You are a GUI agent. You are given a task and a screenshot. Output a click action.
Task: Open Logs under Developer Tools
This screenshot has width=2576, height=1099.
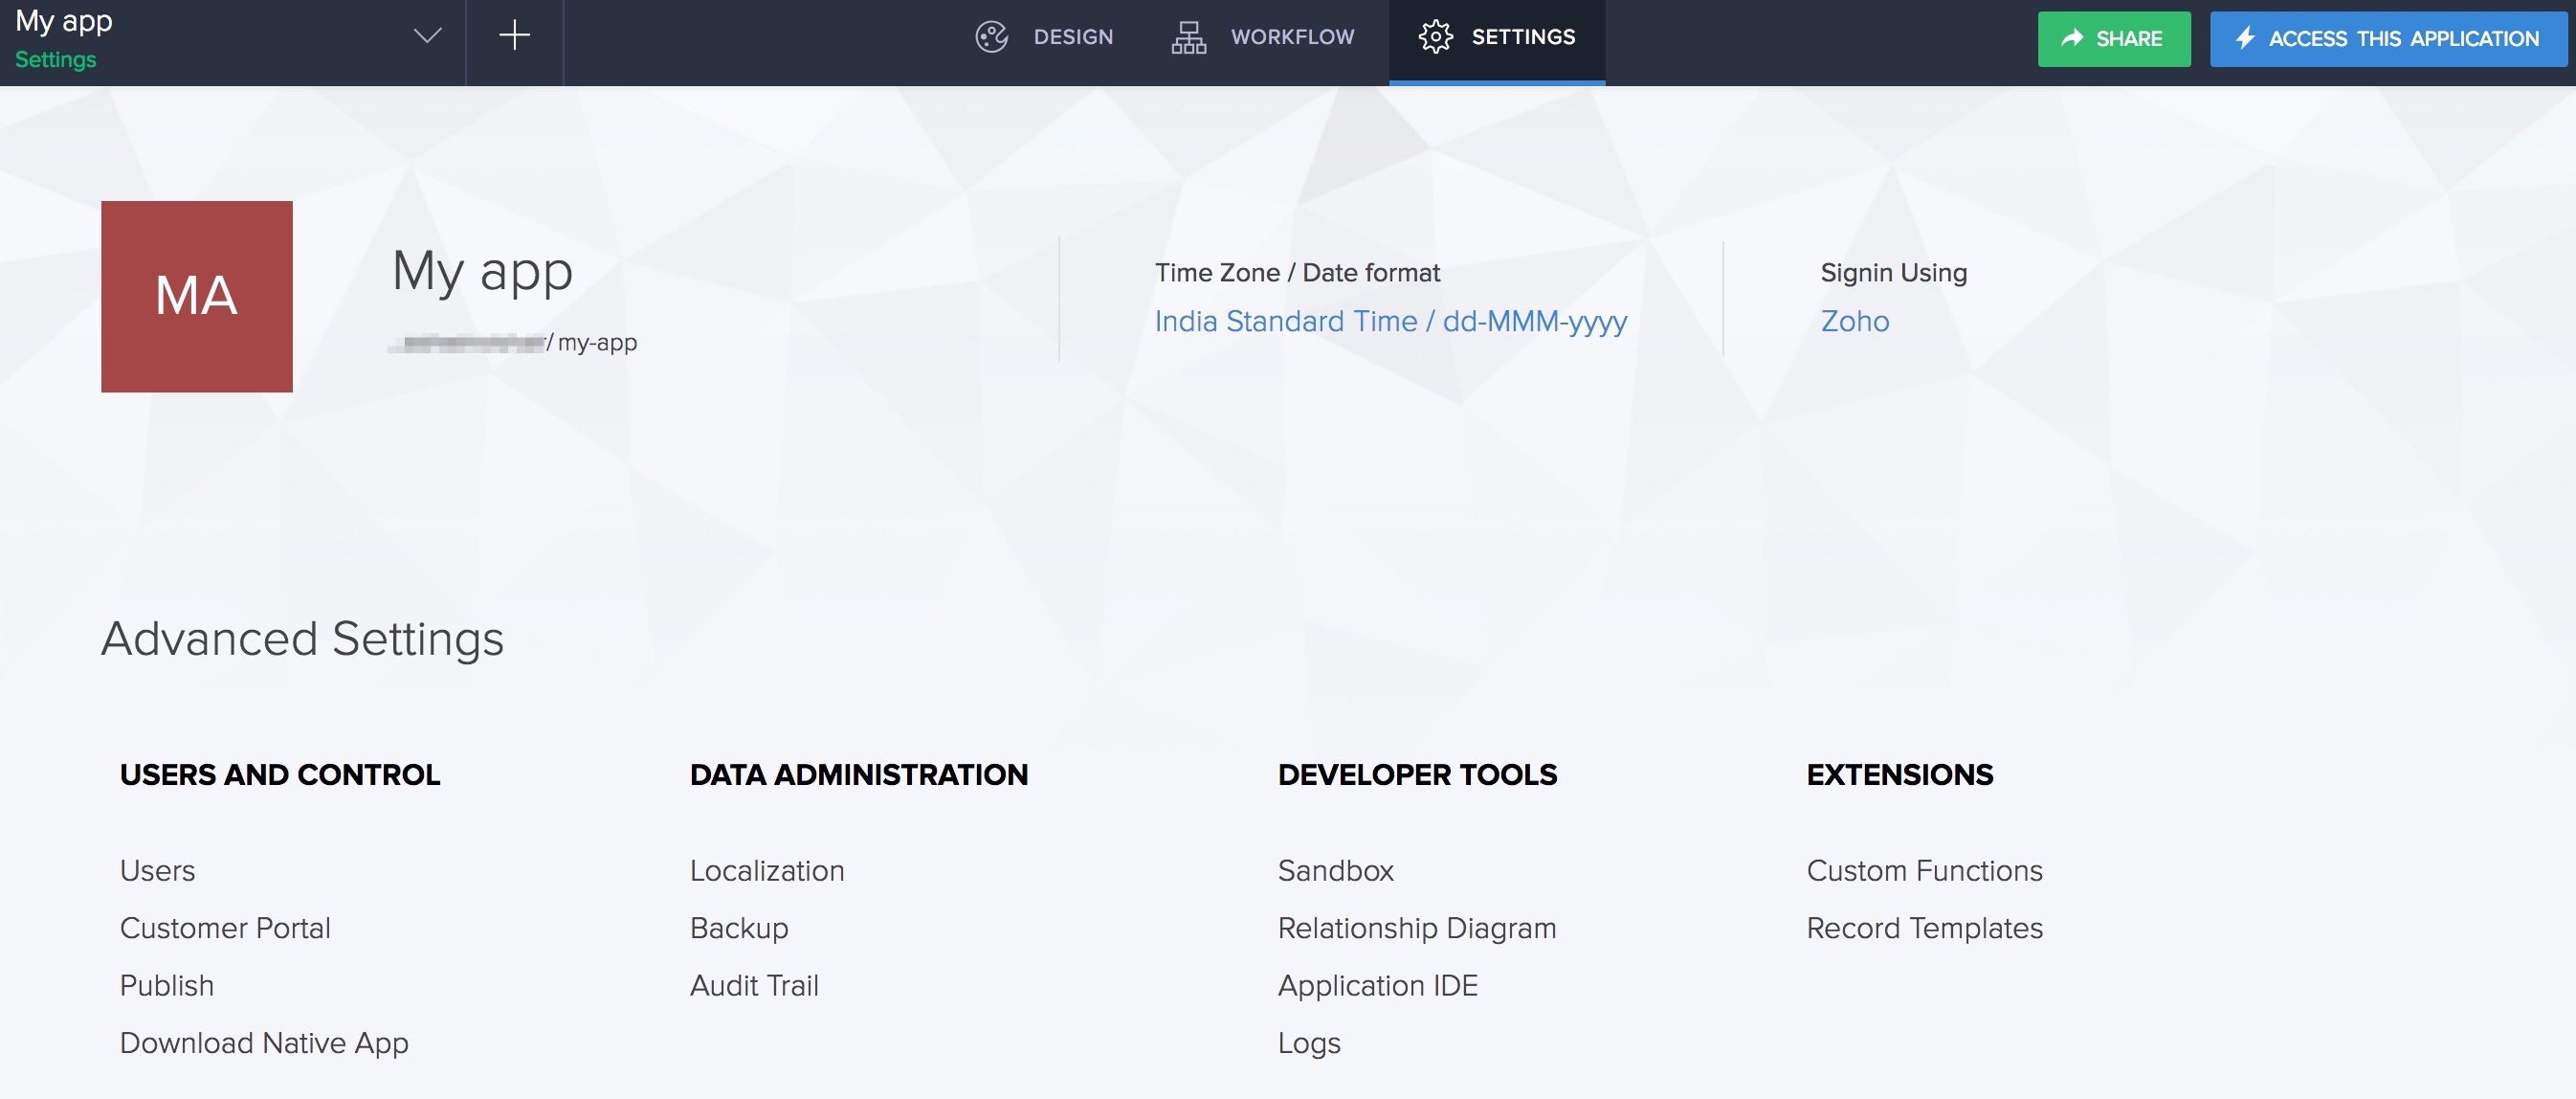[x=1309, y=1043]
